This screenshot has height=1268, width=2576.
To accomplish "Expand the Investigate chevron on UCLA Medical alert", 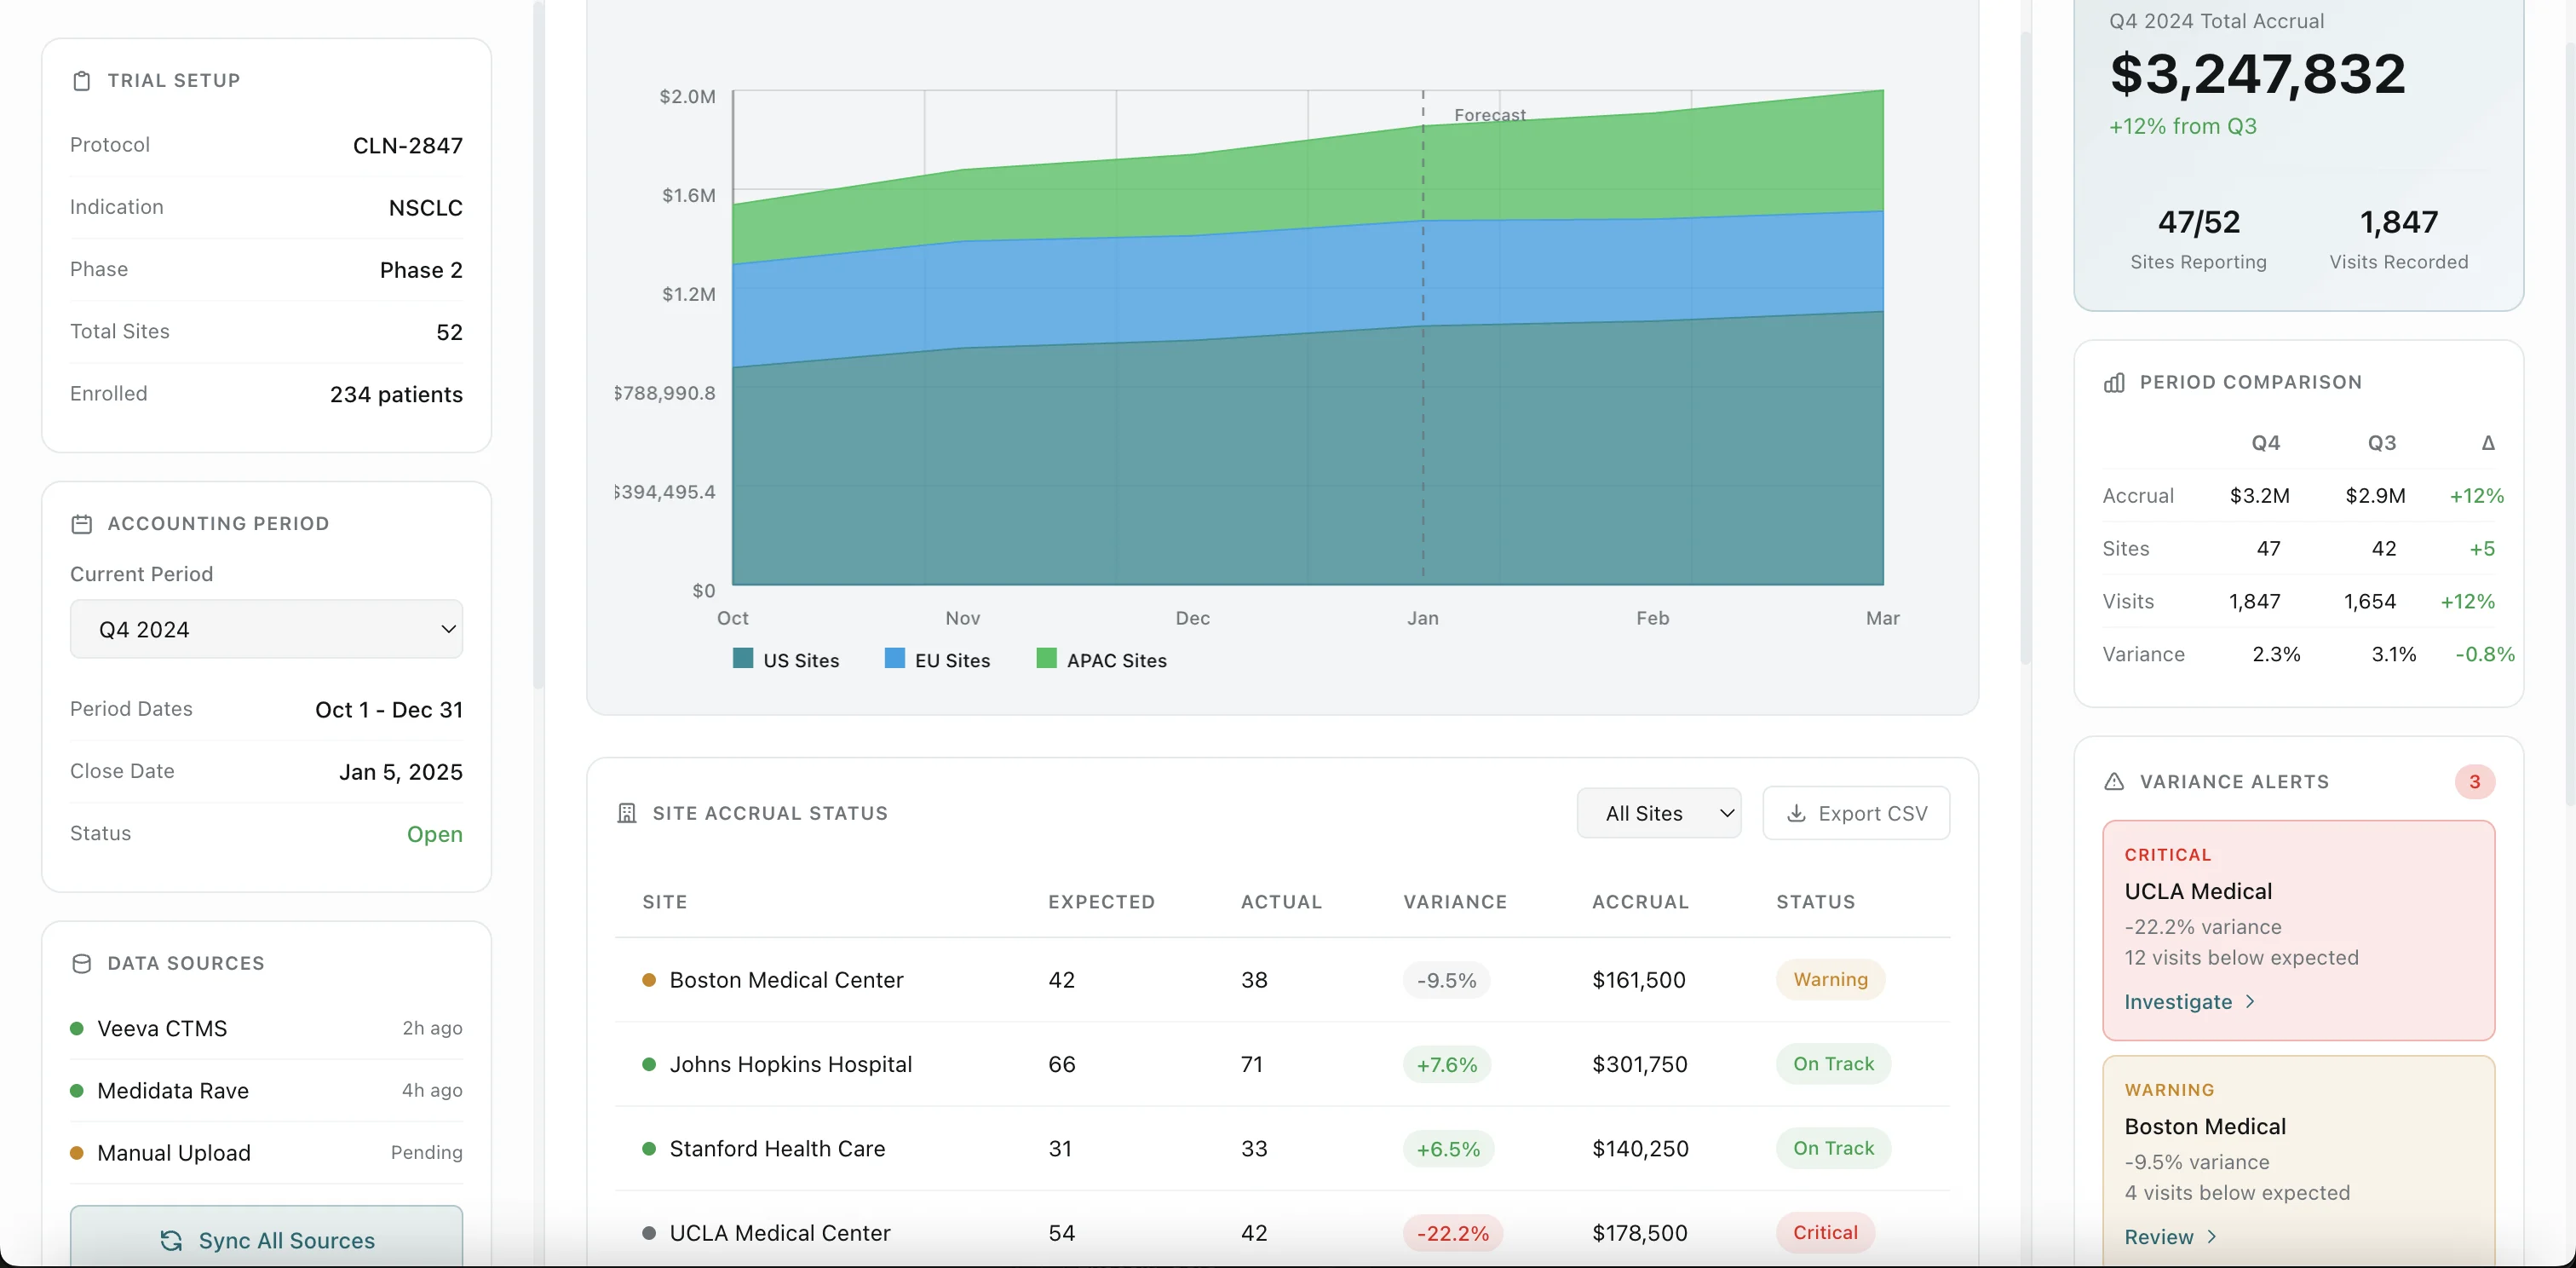I will 2250,1002.
